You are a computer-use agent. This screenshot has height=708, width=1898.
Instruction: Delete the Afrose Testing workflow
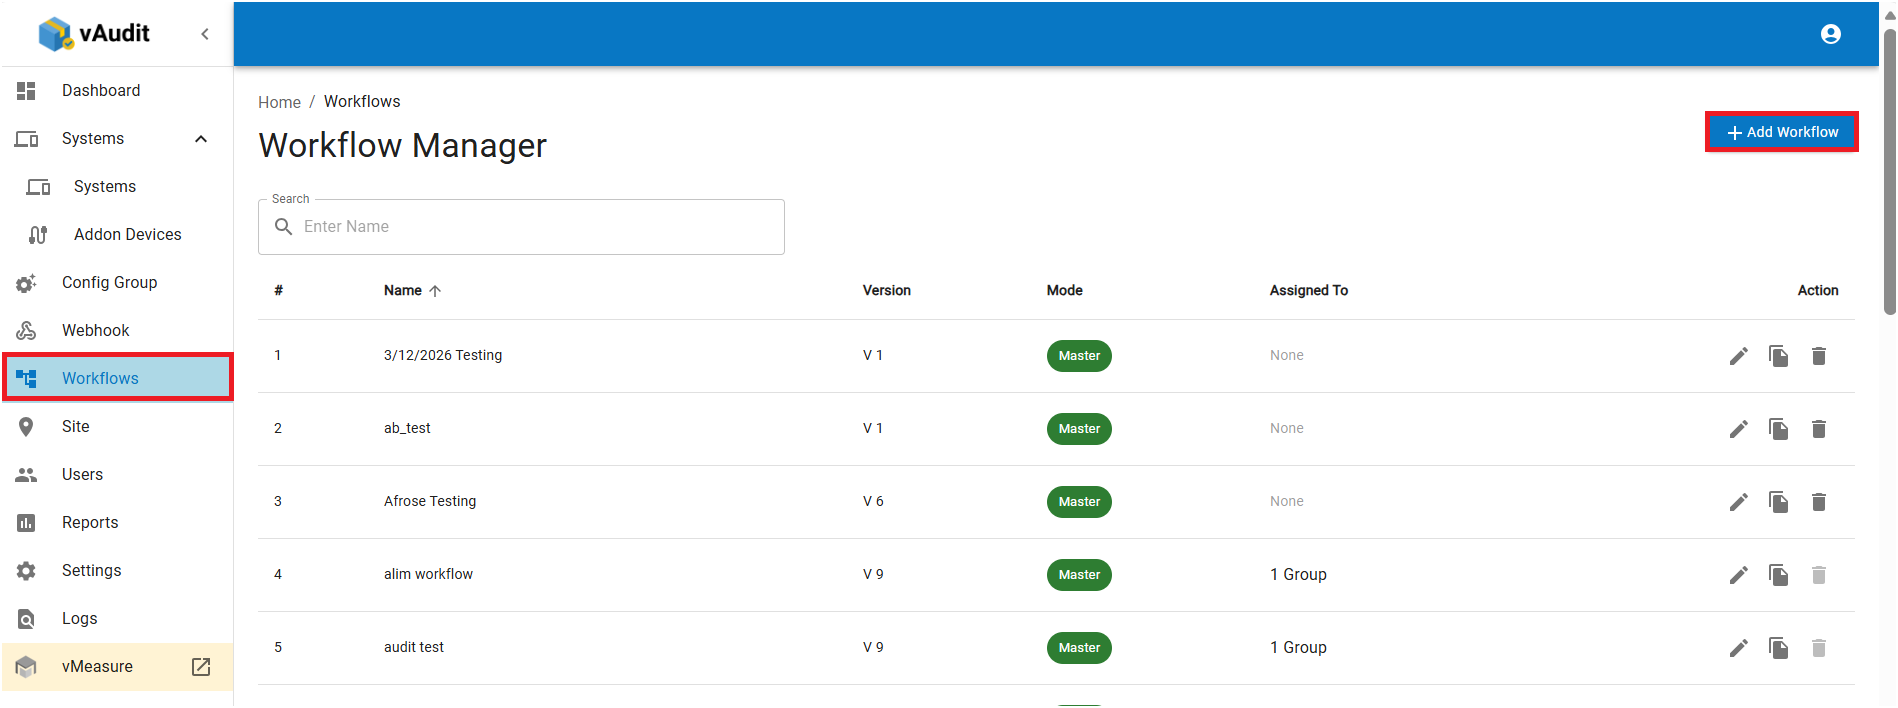point(1819,502)
